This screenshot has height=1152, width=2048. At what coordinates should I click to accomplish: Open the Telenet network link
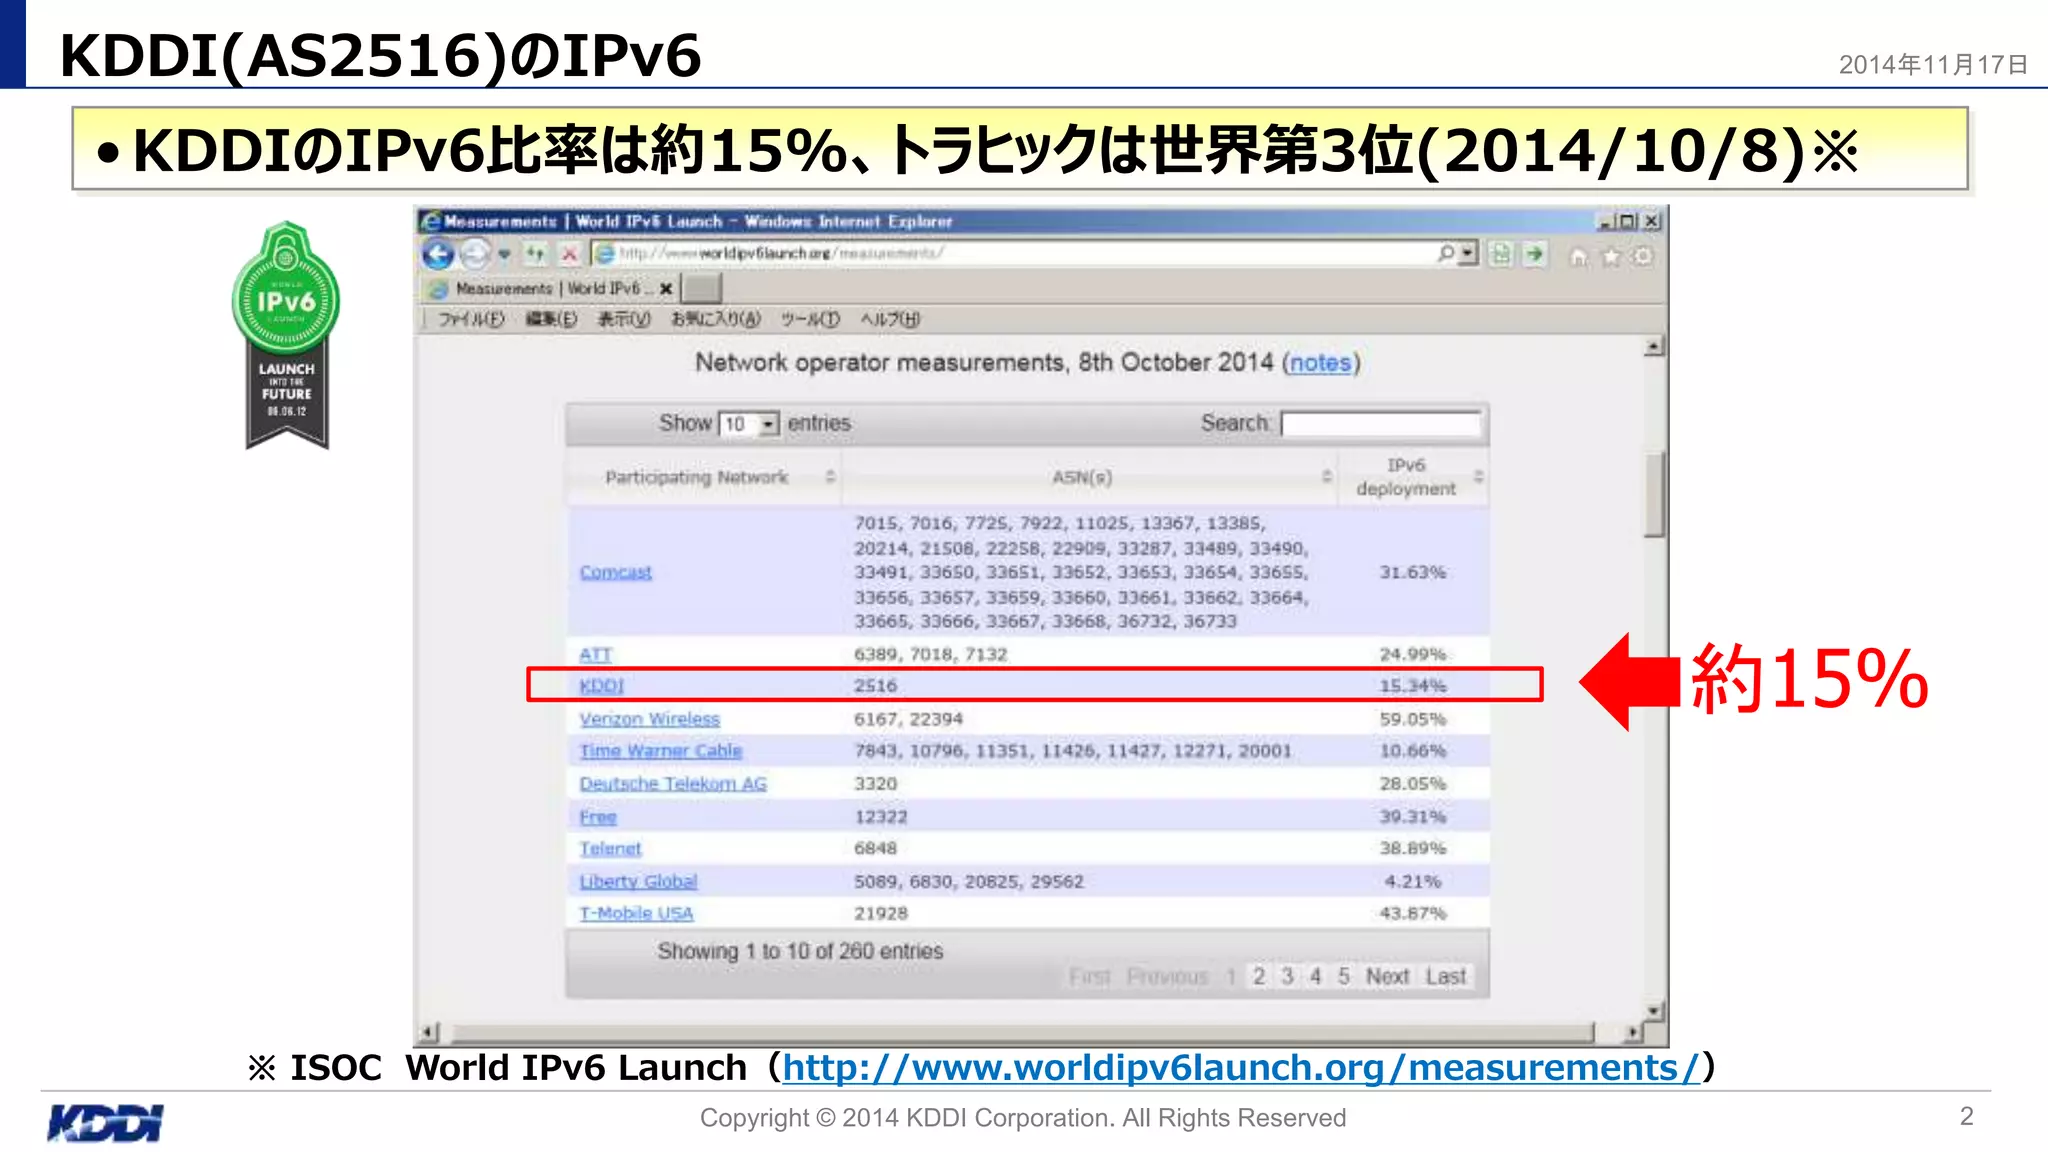(x=610, y=849)
